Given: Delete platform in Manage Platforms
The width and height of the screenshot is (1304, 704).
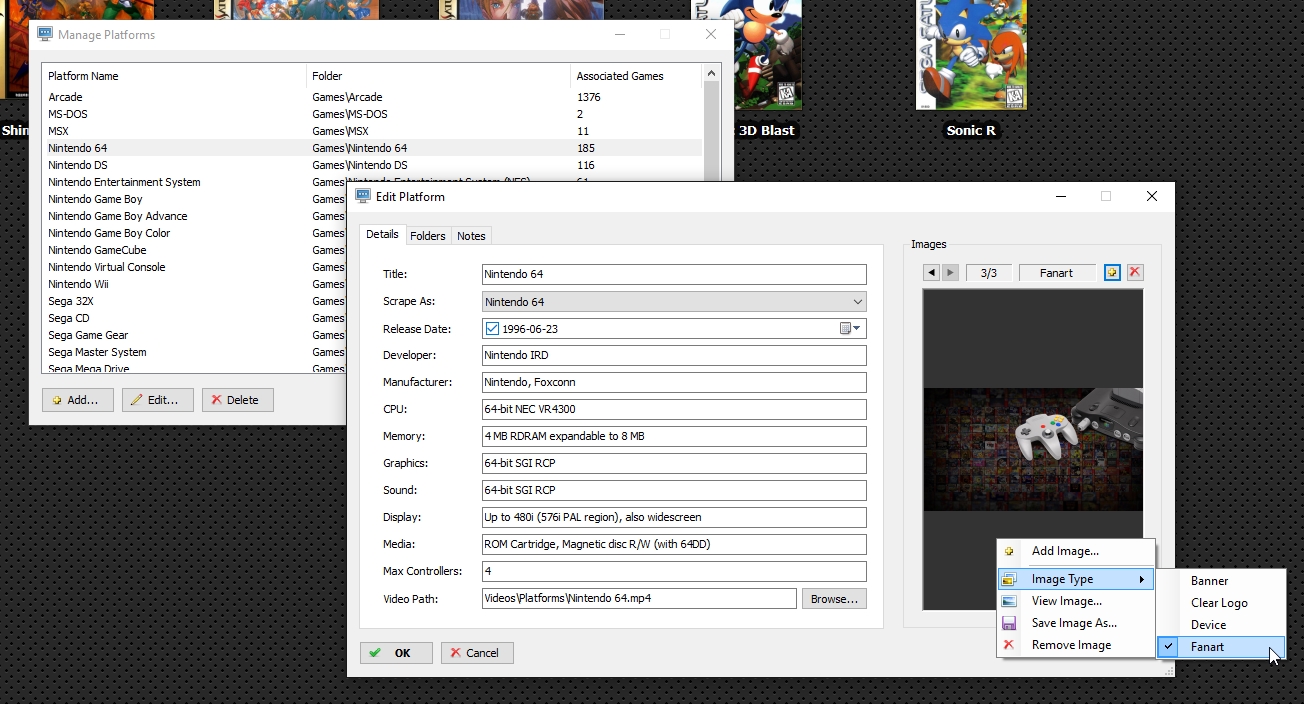Looking at the screenshot, I should pyautogui.click(x=238, y=400).
